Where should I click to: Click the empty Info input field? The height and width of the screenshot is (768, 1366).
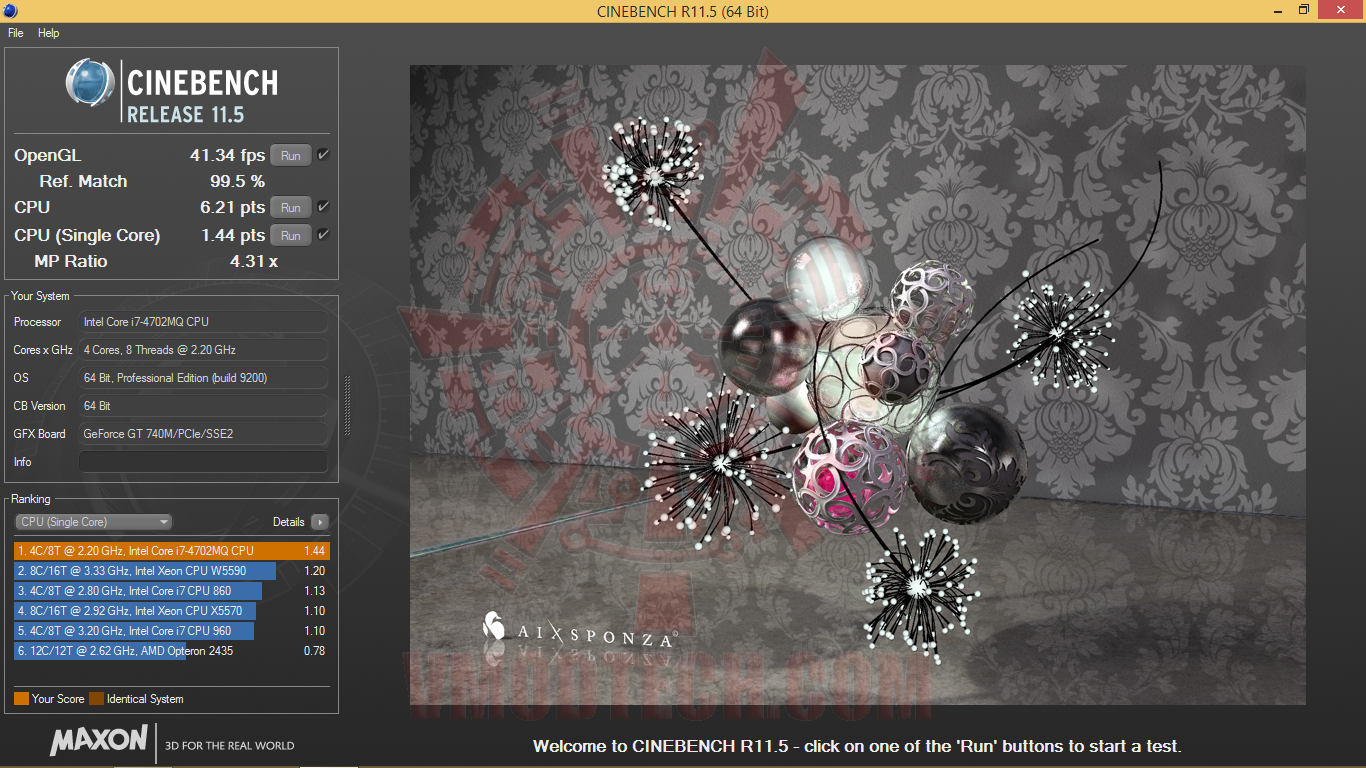203,462
